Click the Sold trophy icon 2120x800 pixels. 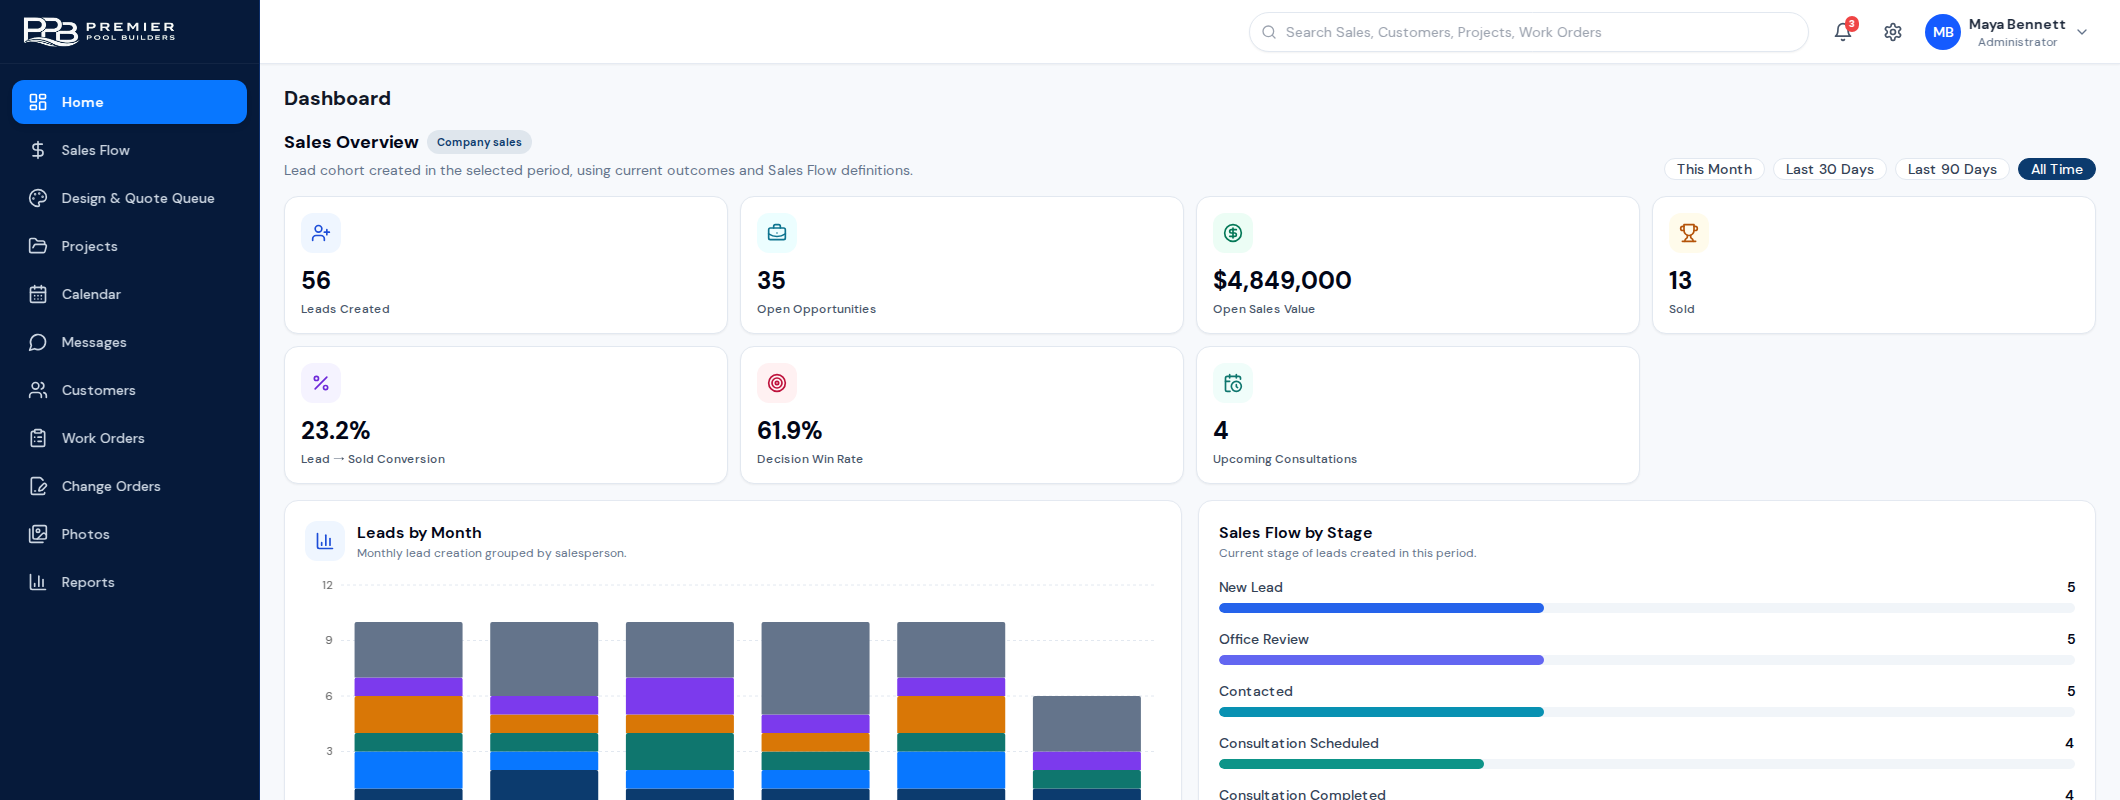[1689, 233]
